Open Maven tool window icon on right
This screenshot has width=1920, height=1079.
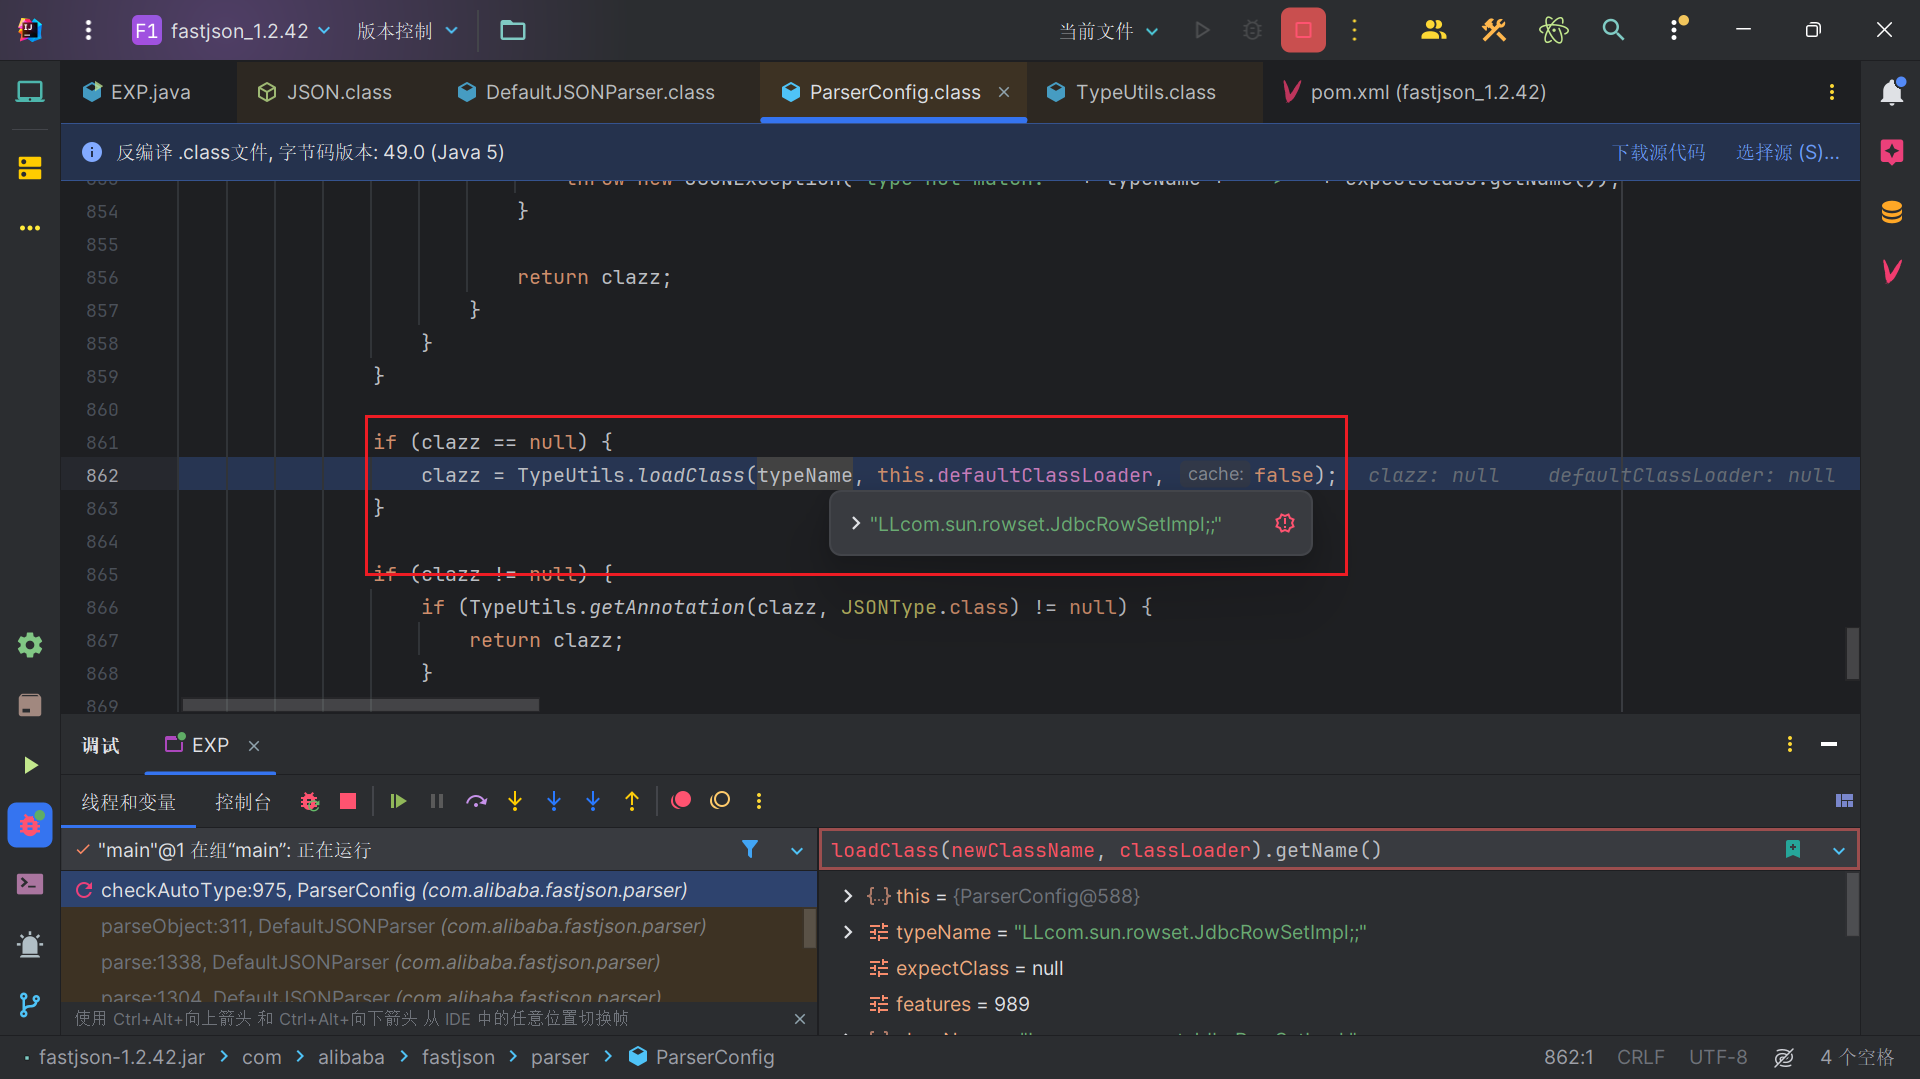(x=1892, y=271)
